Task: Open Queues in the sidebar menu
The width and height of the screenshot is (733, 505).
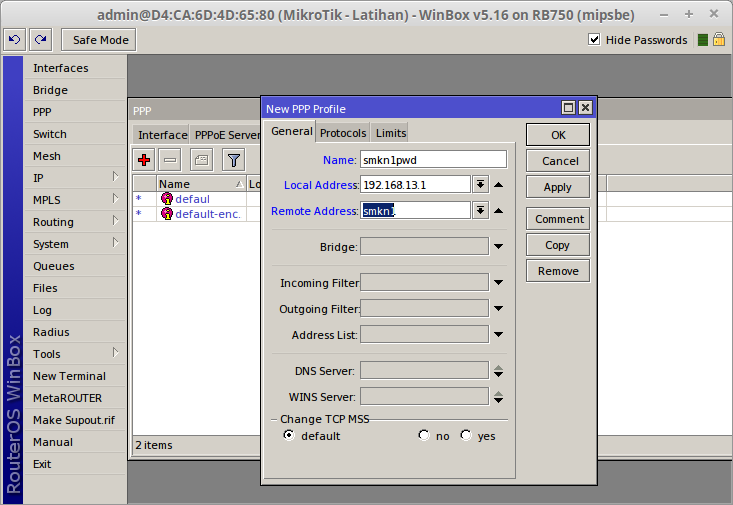Action: [75, 266]
